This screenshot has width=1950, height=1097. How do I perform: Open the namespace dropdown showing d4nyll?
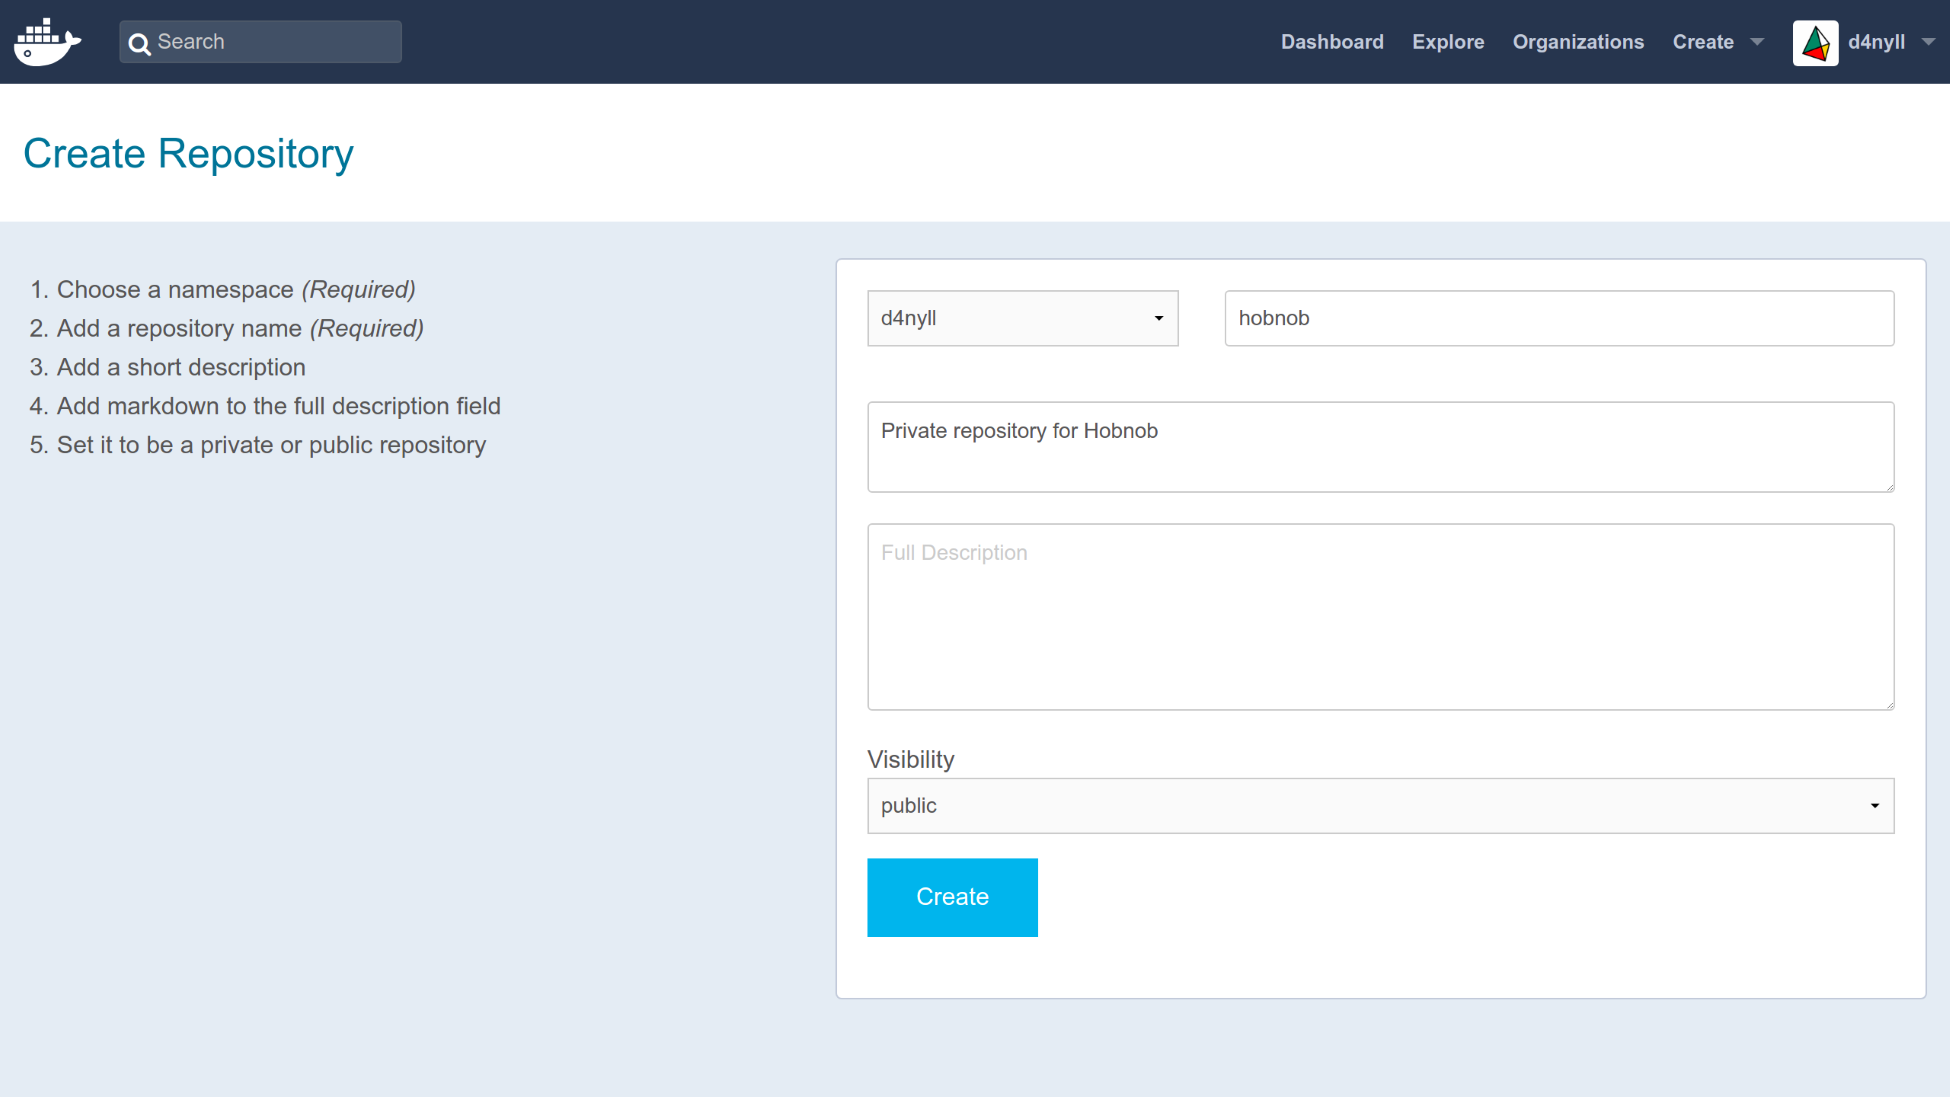(x=1022, y=318)
